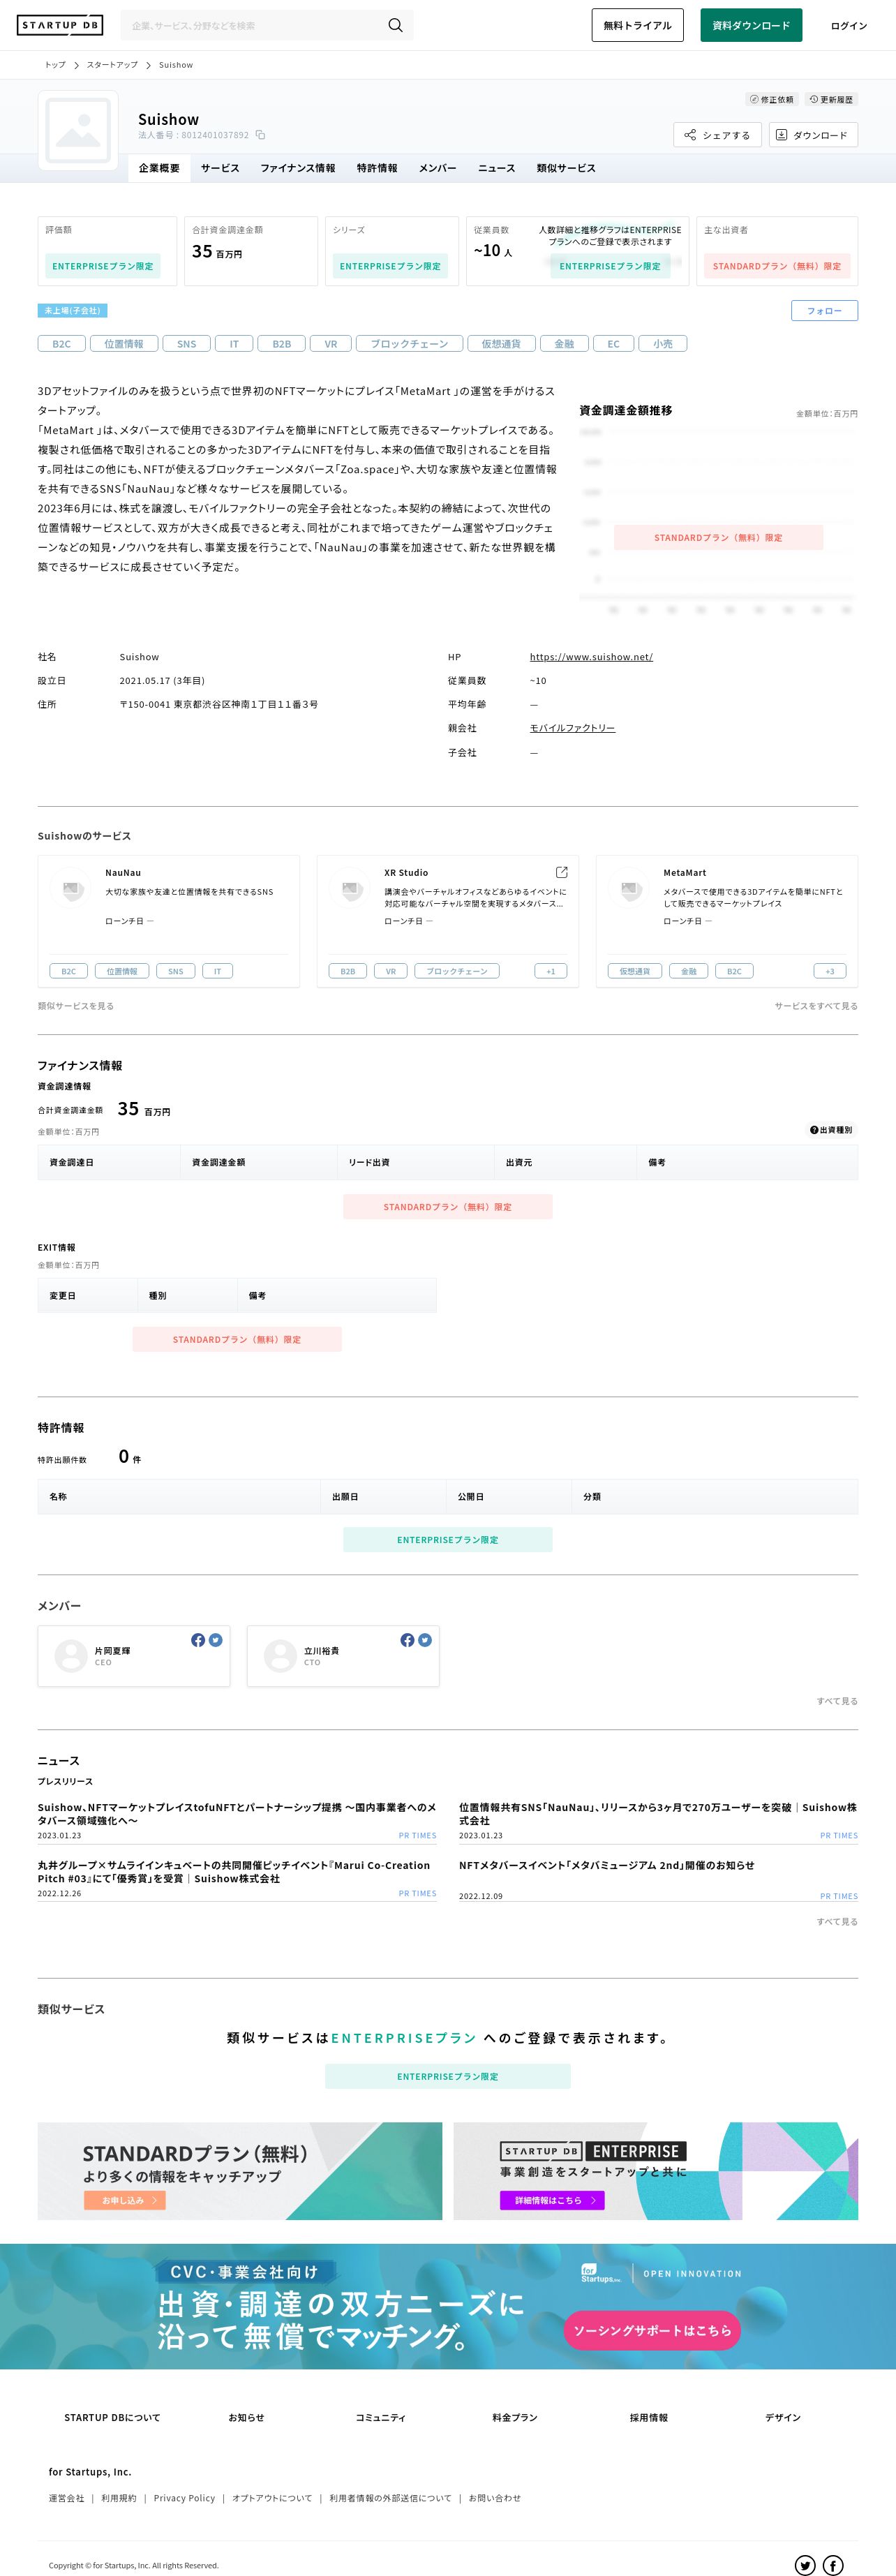Image resolution: width=896 pixels, height=2576 pixels.
Task: Open 料金プラン footer link
Action: click(x=515, y=2417)
